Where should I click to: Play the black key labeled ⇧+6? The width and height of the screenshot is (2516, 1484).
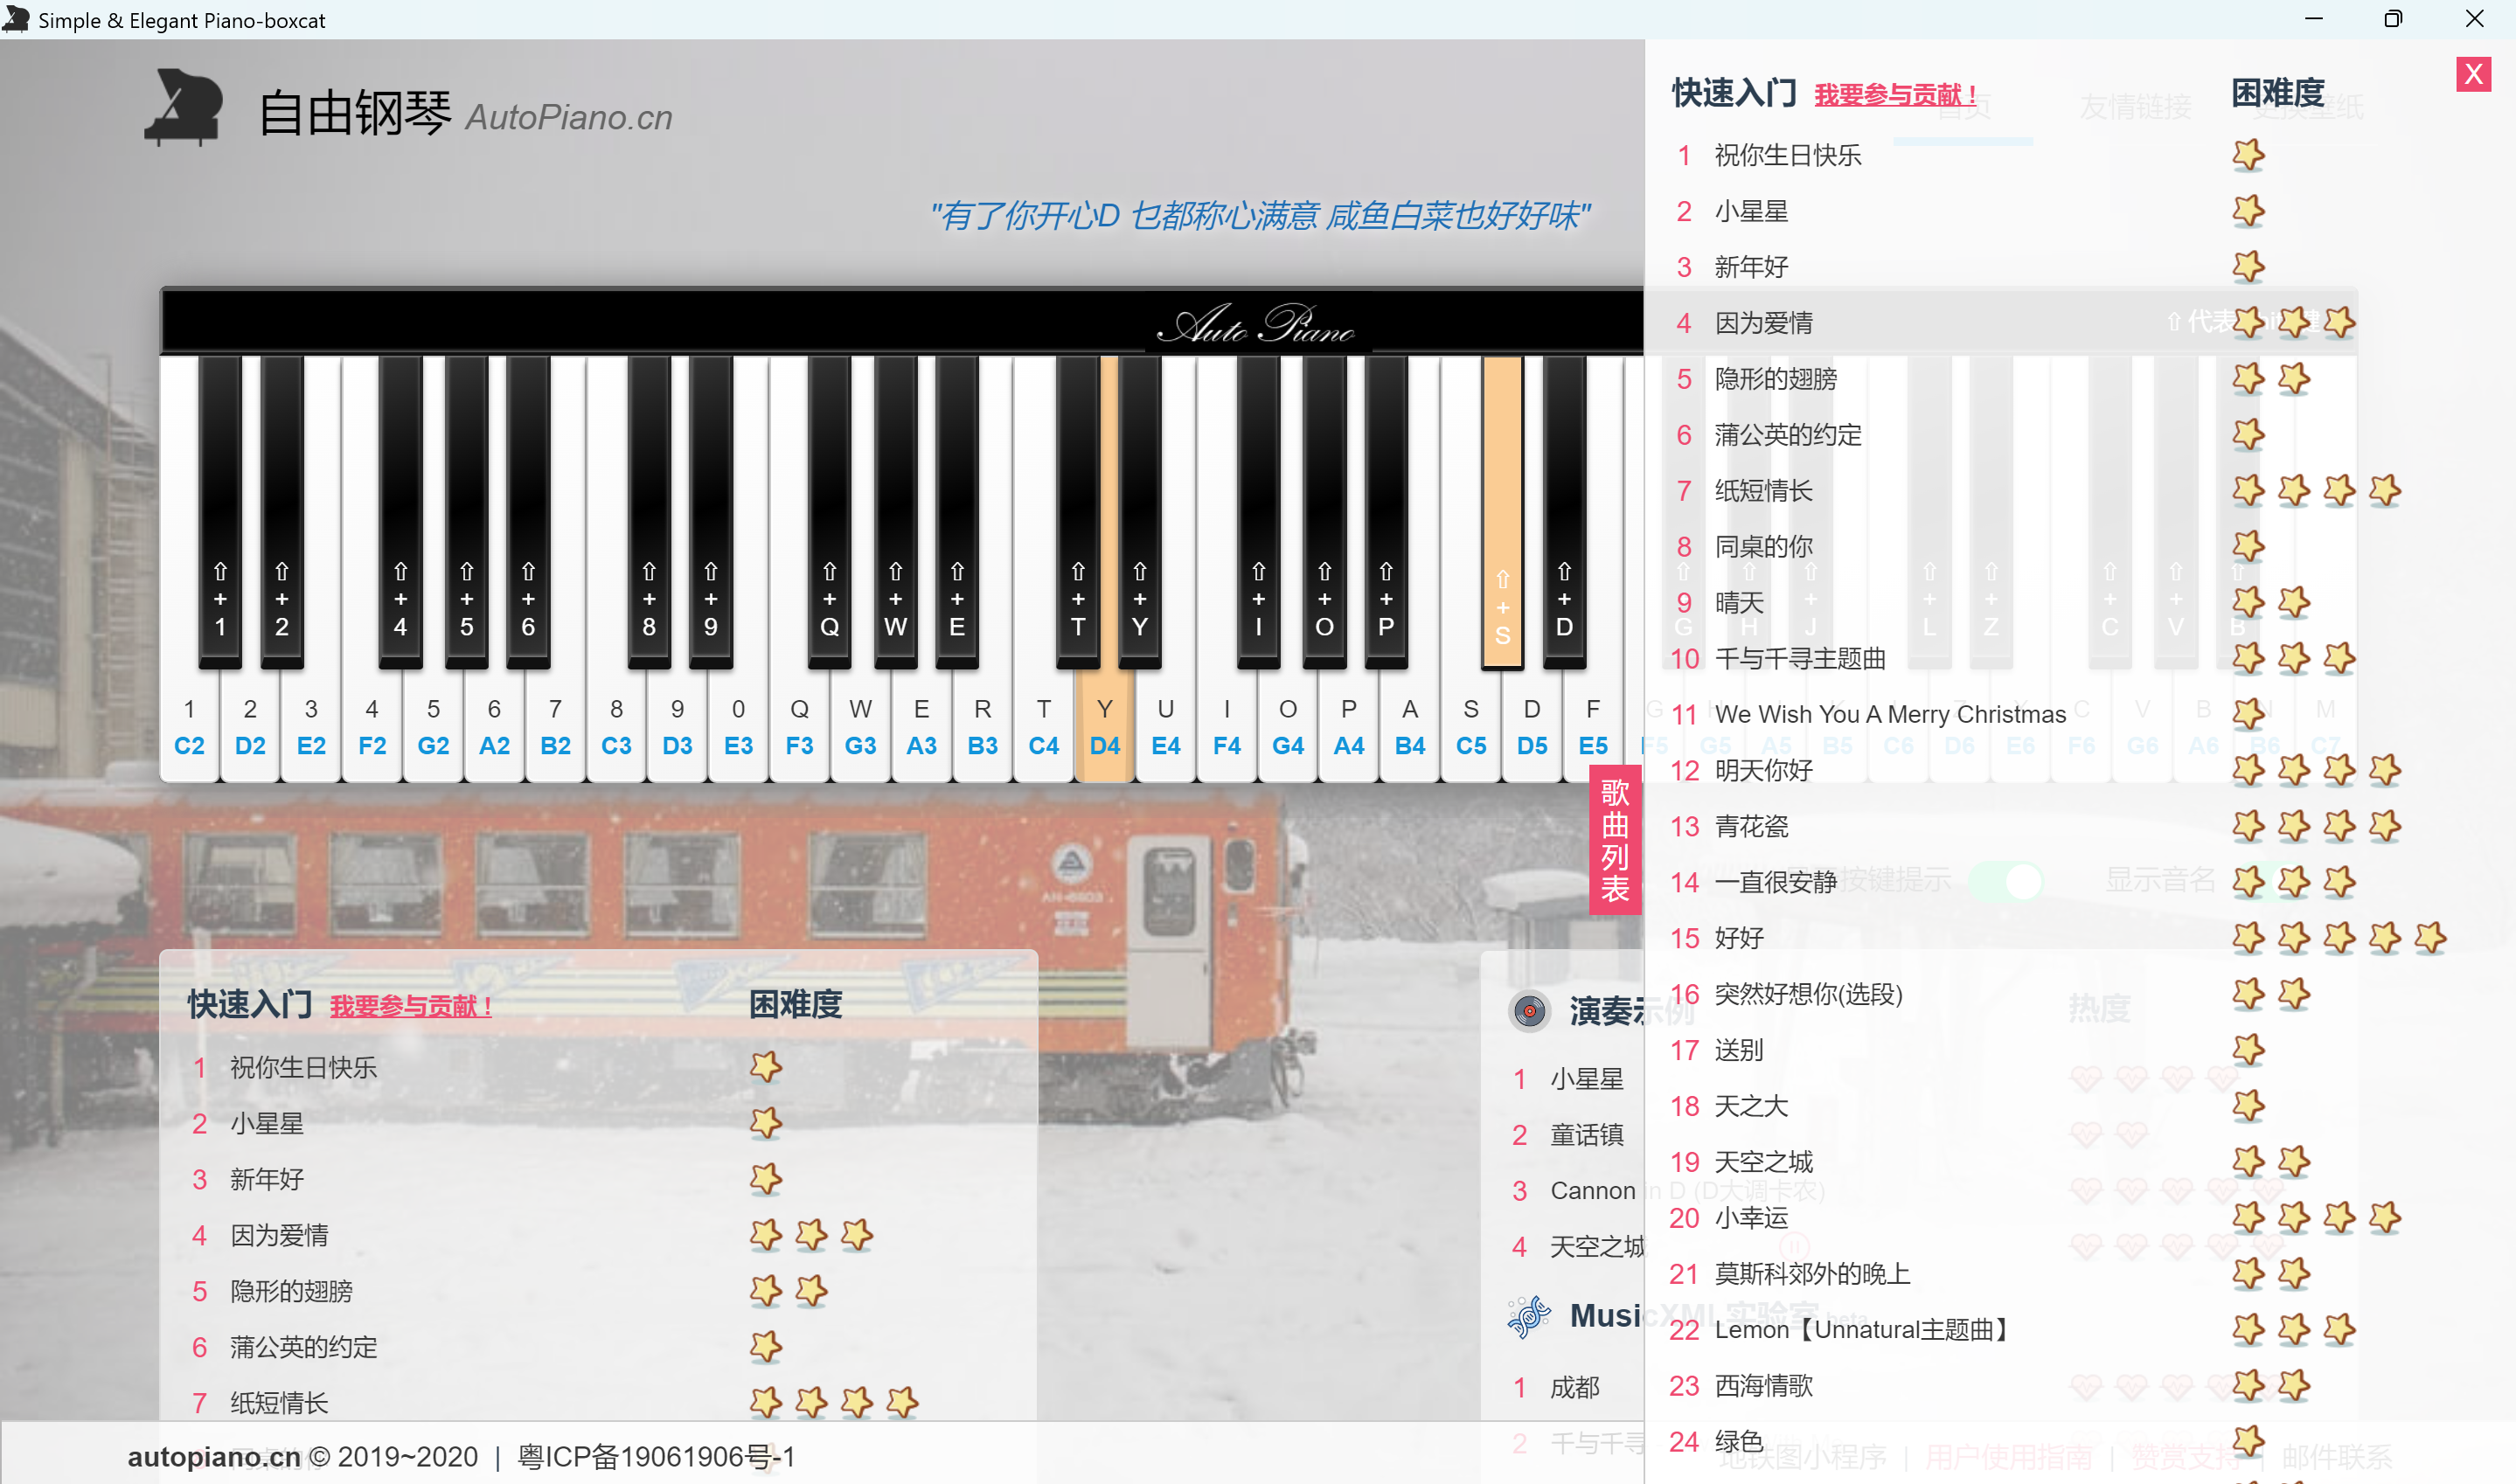point(528,511)
